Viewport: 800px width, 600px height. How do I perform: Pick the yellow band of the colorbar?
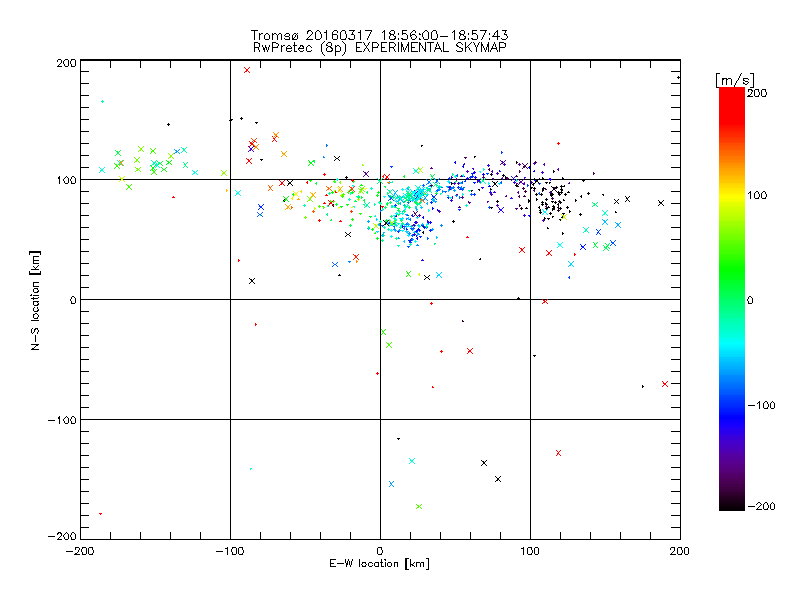[x=732, y=196]
